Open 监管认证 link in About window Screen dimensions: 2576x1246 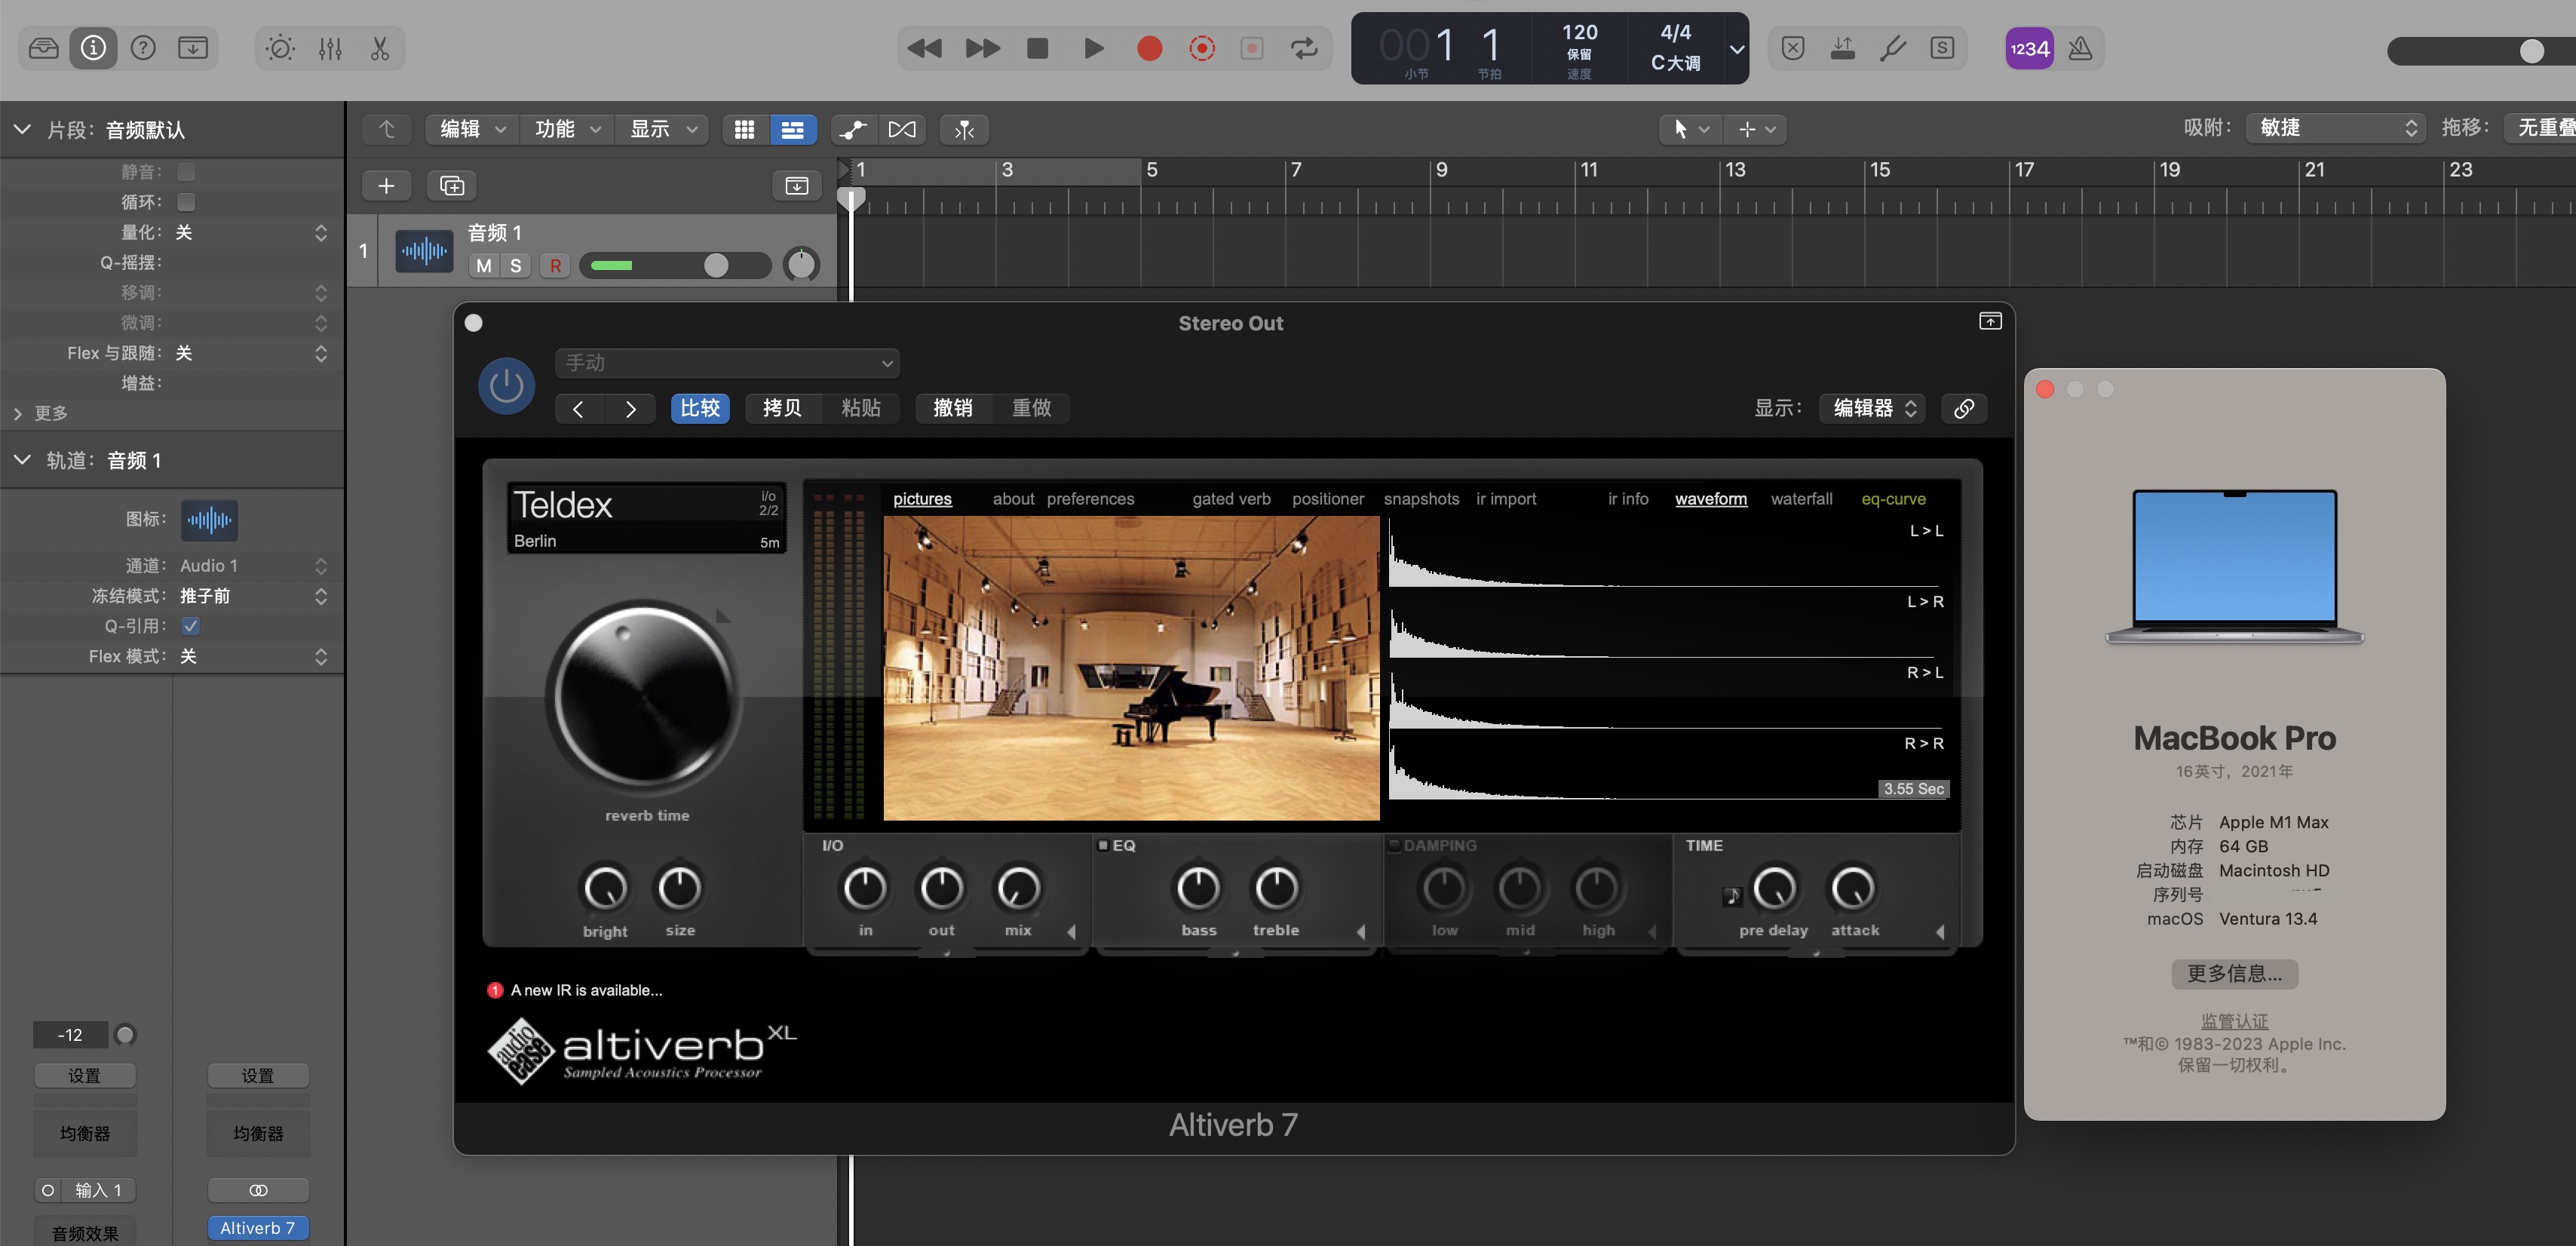[2234, 1021]
